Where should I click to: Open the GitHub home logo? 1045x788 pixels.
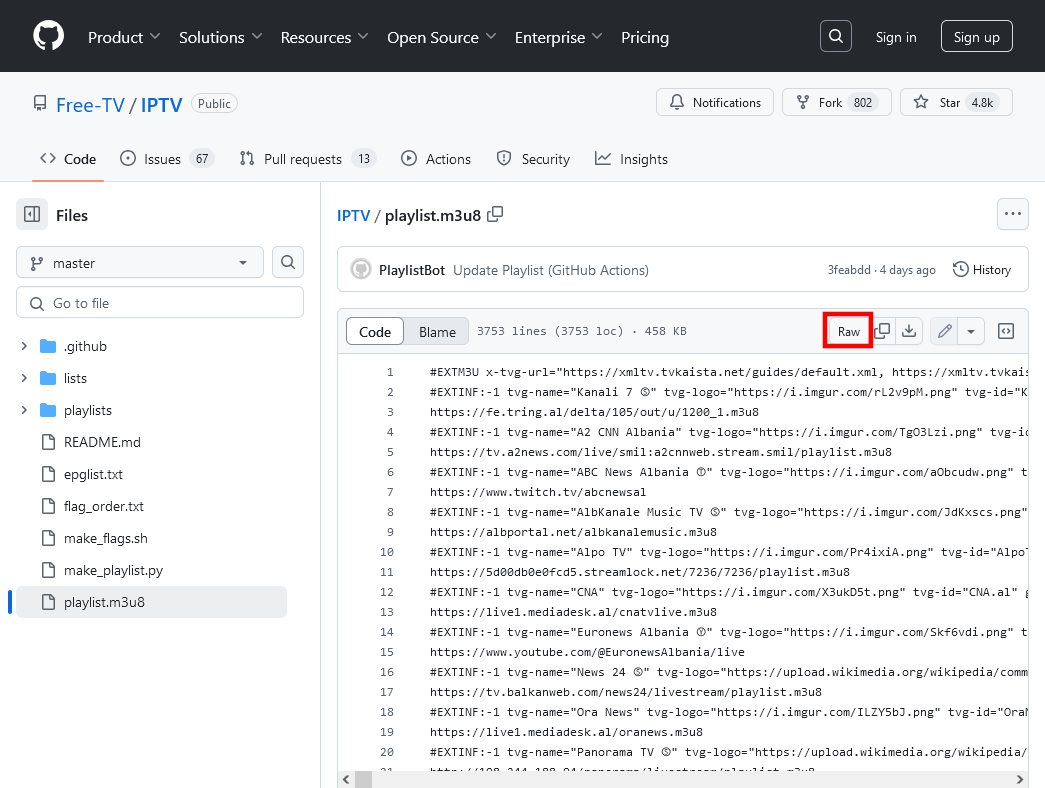[x=49, y=36]
